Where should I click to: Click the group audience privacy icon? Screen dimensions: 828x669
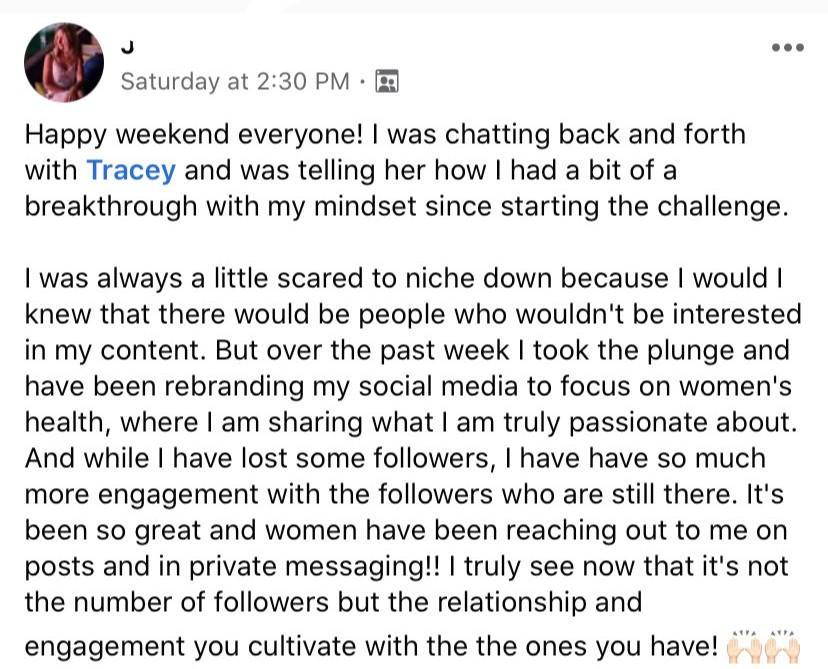coord(386,81)
